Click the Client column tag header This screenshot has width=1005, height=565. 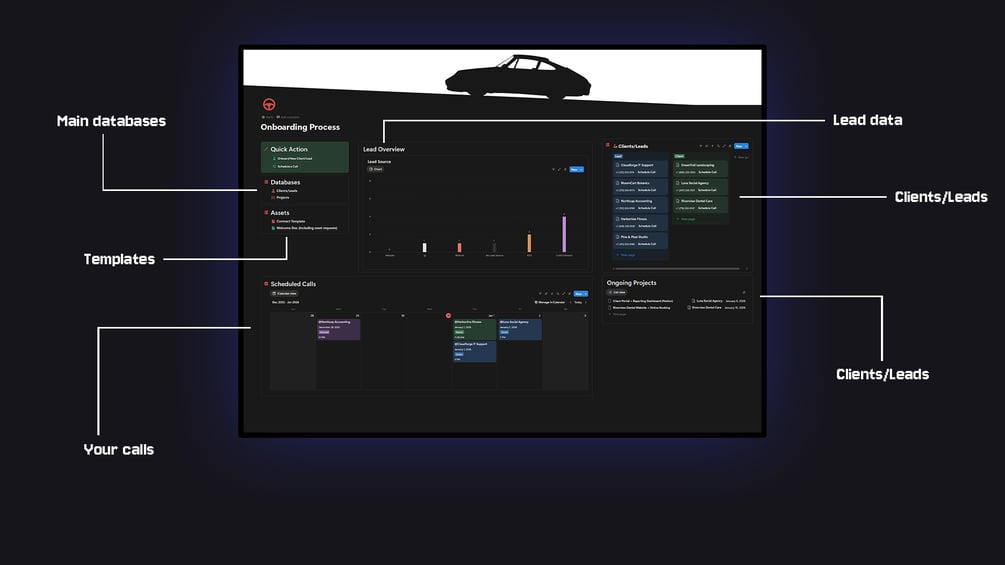coord(679,156)
